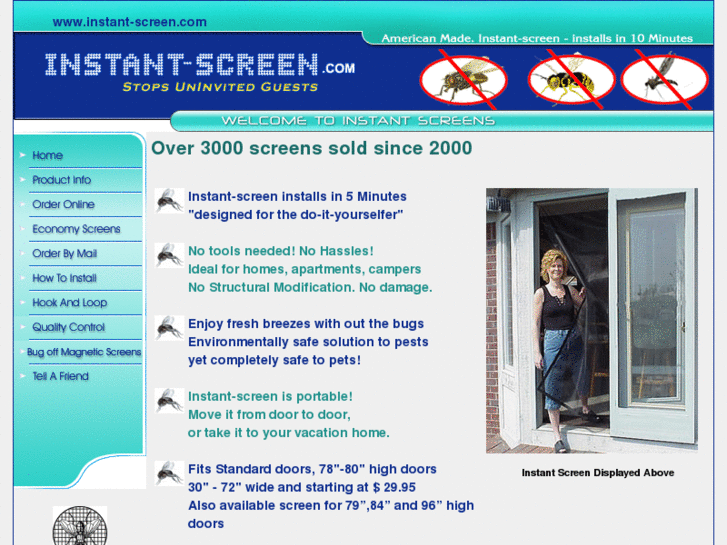Go to Quality Control page
Screen dimensions: 727x545
coord(69,327)
